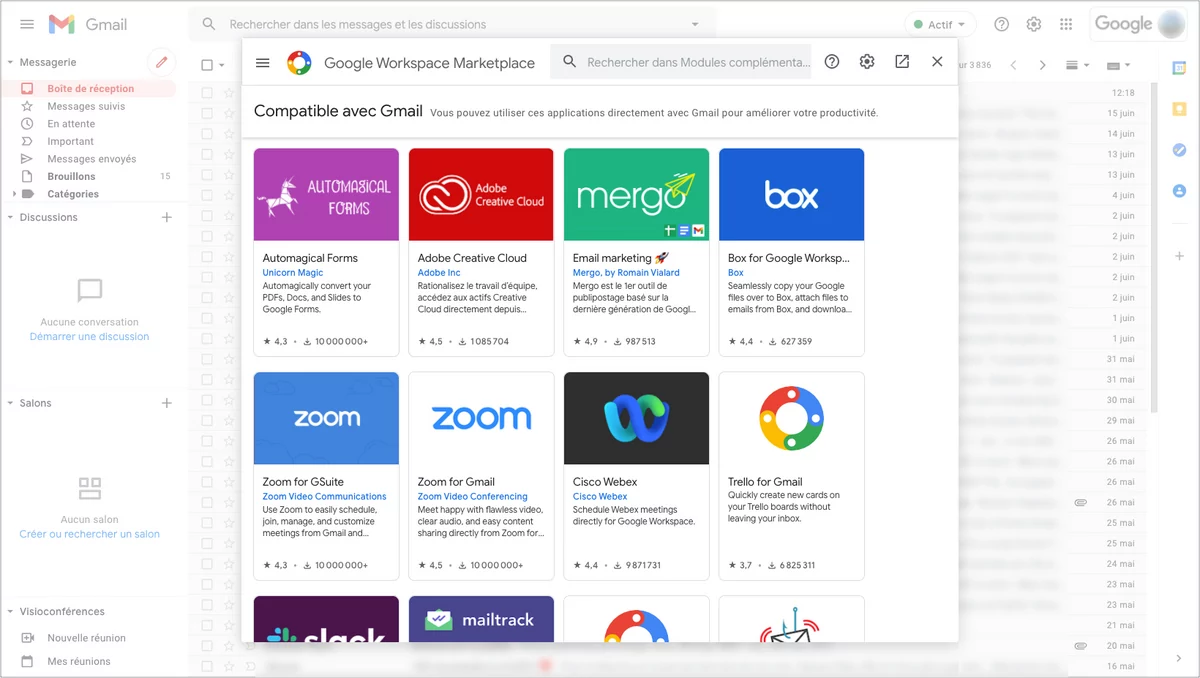Open the Google account avatar

pos(1171,24)
